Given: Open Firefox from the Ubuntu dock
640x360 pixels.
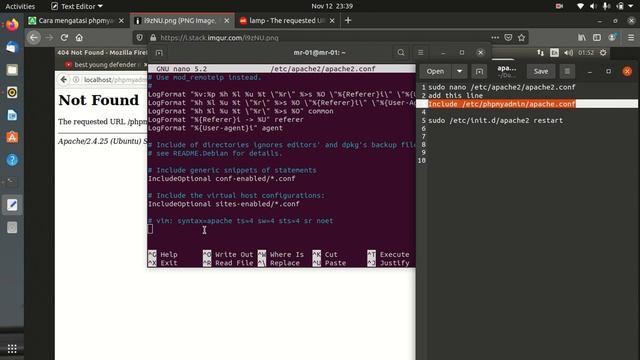Looking at the screenshot, I should tap(12, 25).
